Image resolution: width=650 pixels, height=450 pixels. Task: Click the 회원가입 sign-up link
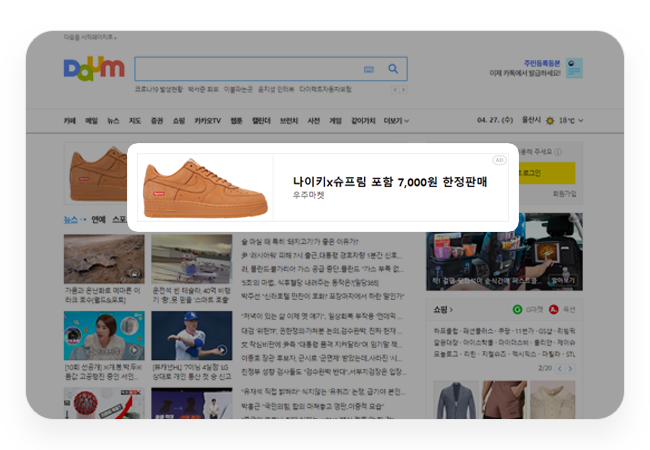565,194
